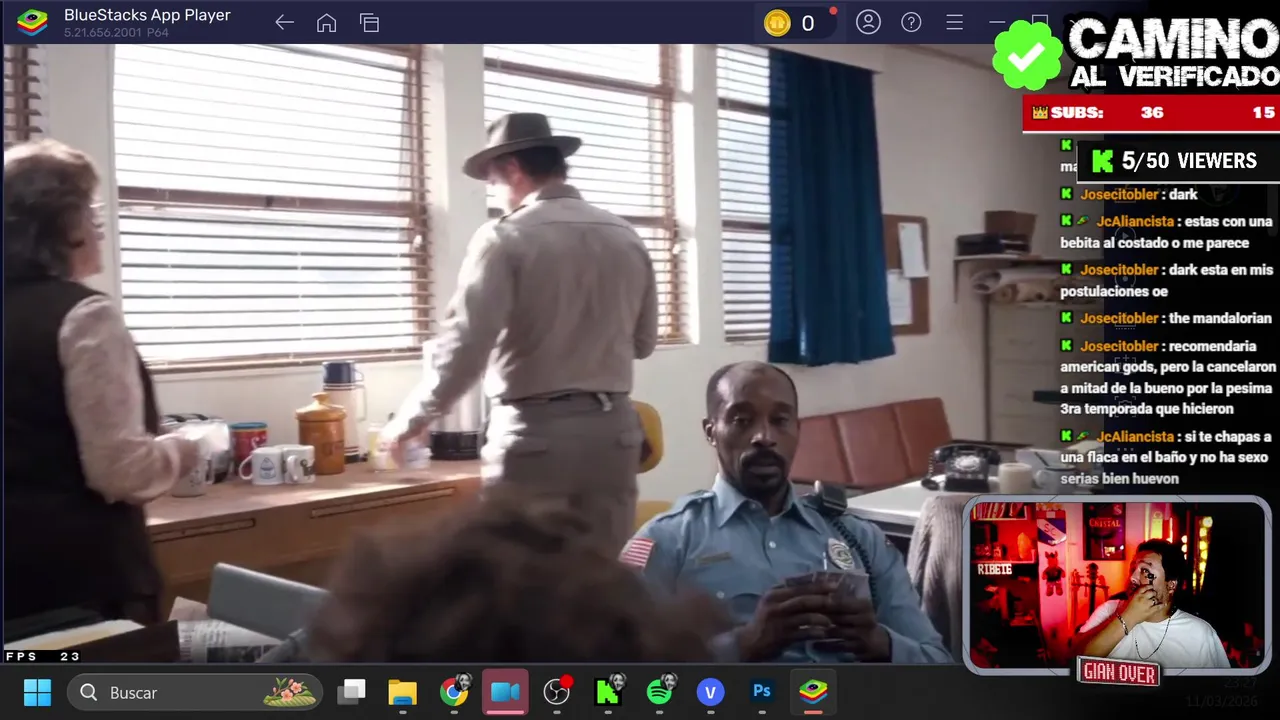Screen dimensions: 1280x720
Task: Go back with BlueStacks back arrow
Action: tap(284, 22)
